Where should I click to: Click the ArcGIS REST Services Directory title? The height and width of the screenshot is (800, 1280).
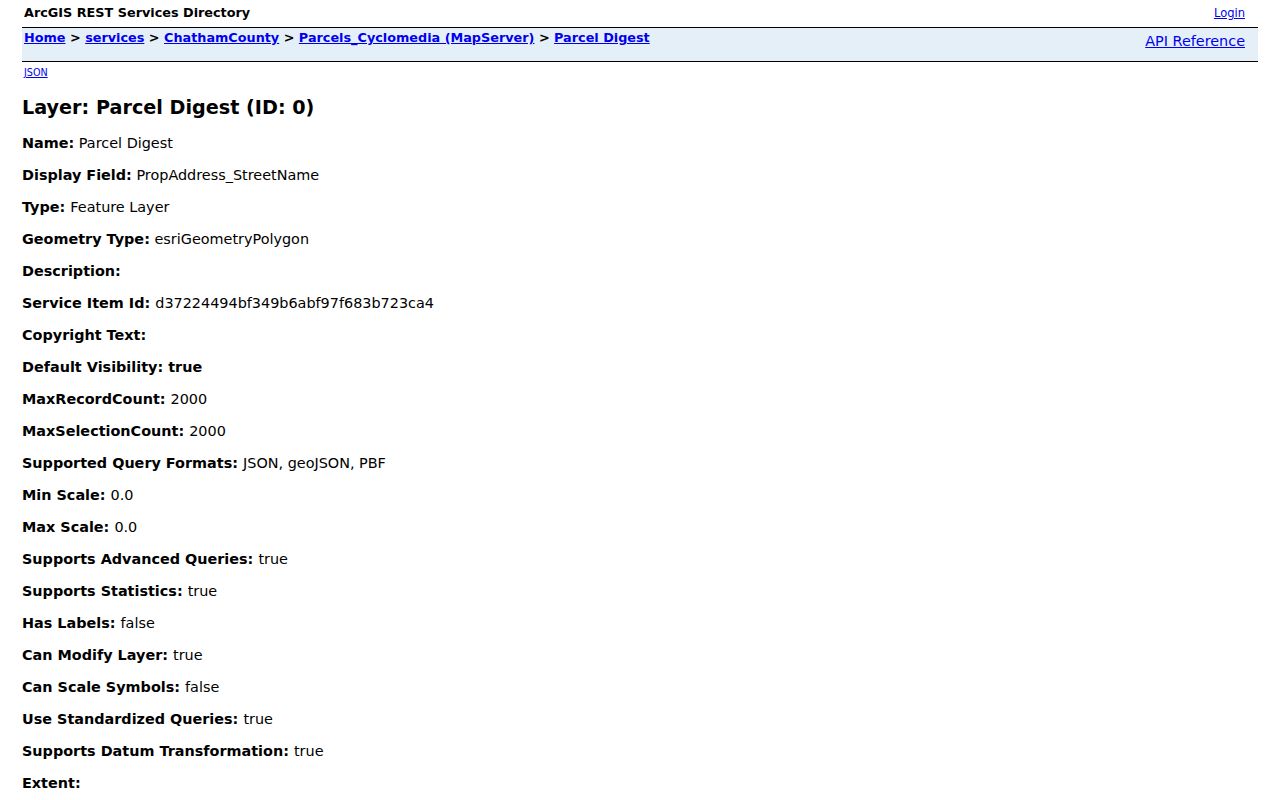[137, 13]
